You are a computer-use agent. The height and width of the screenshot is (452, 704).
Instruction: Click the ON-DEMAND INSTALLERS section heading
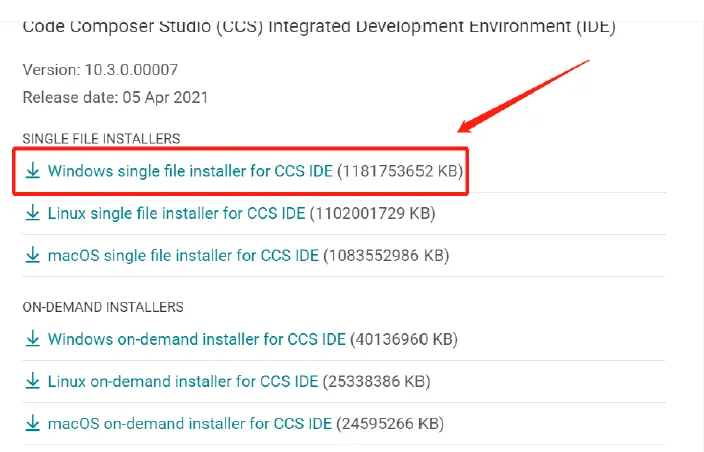[102, 307]
